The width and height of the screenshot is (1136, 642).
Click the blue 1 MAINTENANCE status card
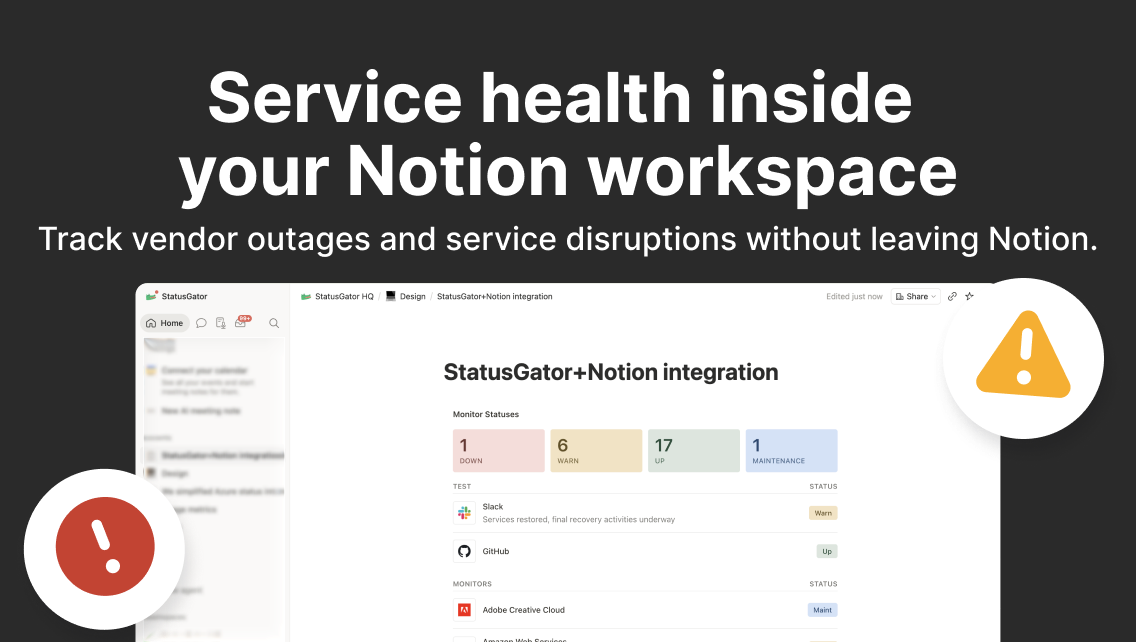tap(791, 451)
